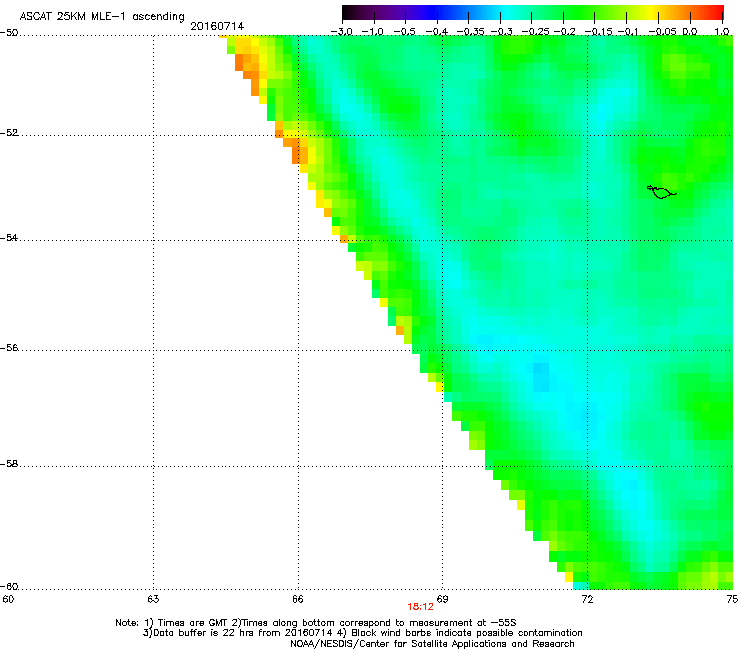Image resolution: width=740 pixels, height=650 pixels.
Task: Click the latitude label -50
Action: 9,33
